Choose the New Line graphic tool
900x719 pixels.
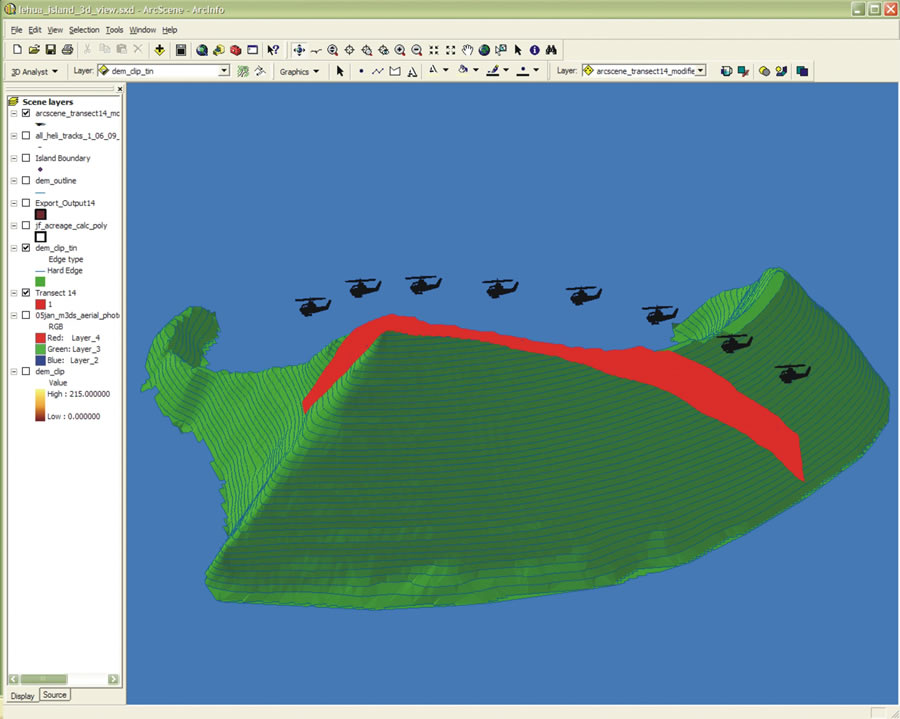click(x=377, y=71)
